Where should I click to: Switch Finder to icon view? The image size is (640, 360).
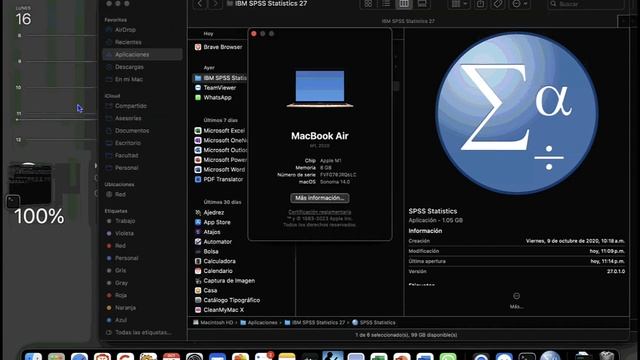point(368,4)
